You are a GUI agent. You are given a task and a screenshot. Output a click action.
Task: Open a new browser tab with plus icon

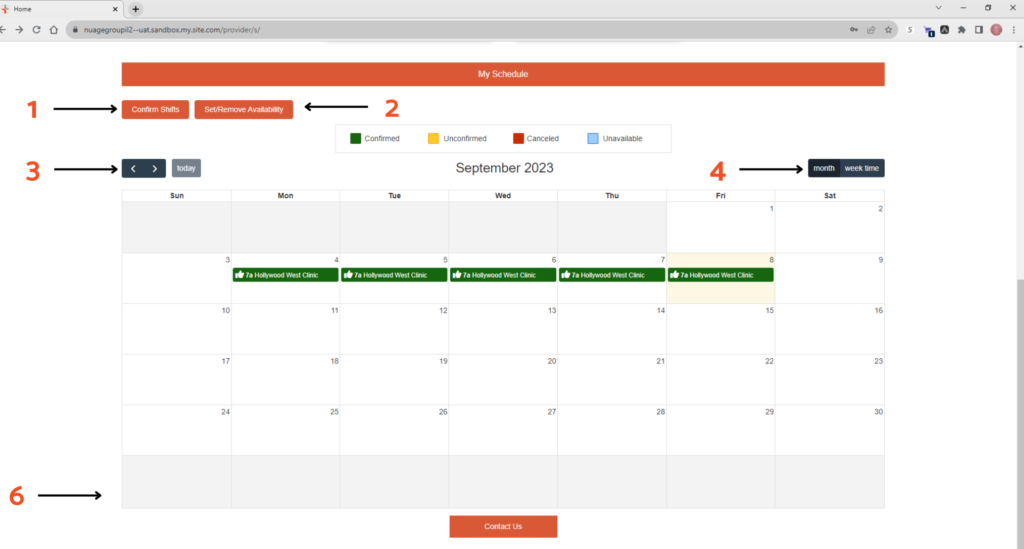tap(136, 9)
